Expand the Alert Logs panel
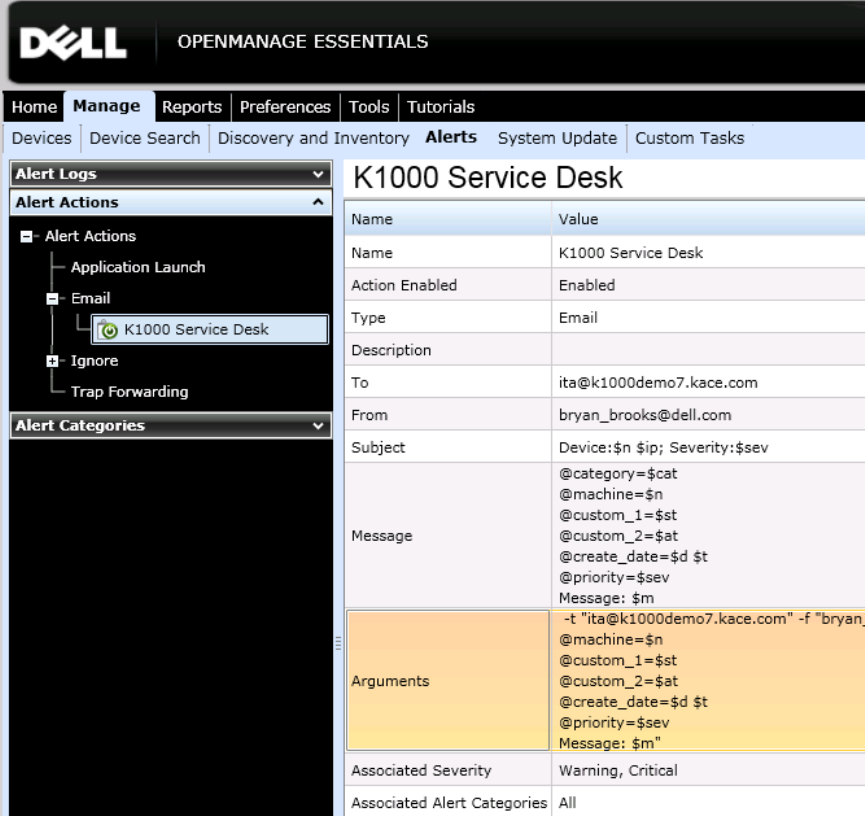Image resolution: width=865 pixels, height=816 pixels. pyautogui.click(x=318, y=174)
